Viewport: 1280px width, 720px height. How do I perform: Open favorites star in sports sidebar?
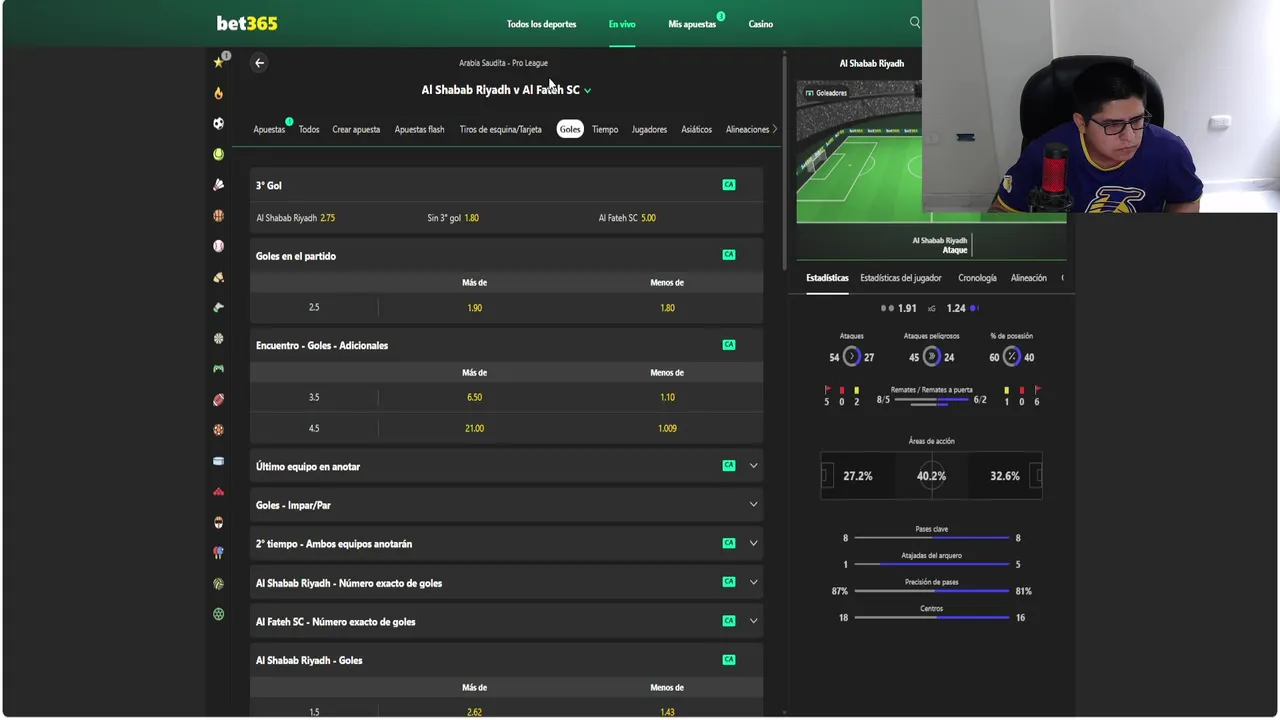218,62
